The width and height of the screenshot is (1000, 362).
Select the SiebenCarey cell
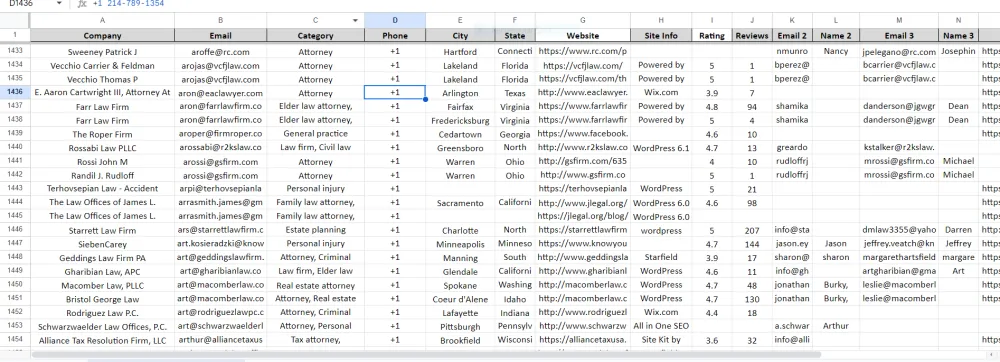coord(102,244)
